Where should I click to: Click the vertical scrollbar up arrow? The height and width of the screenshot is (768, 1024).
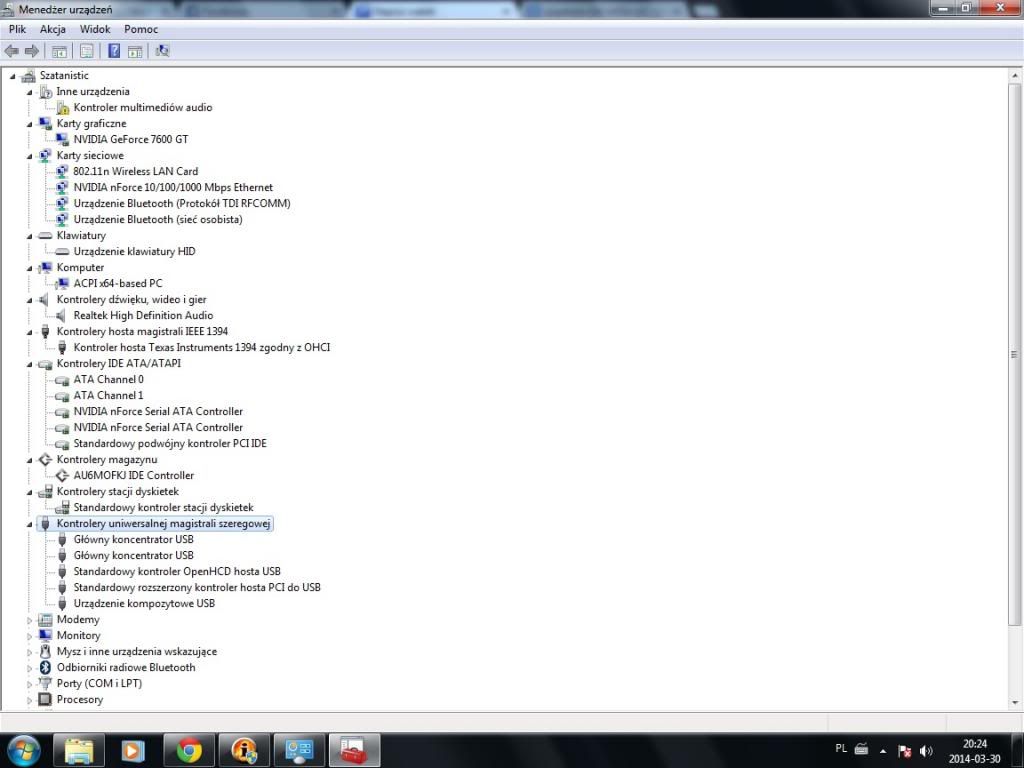[1015, 76]
